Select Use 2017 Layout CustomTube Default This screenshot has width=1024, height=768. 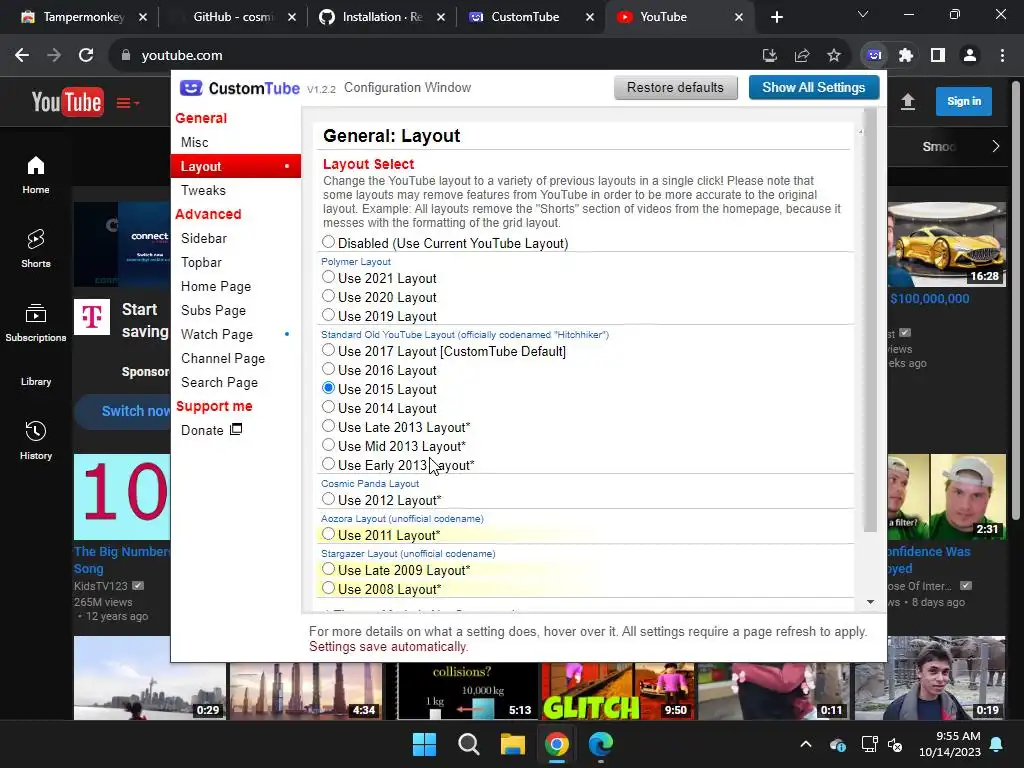pyautogui.click(x=328, y=351)
